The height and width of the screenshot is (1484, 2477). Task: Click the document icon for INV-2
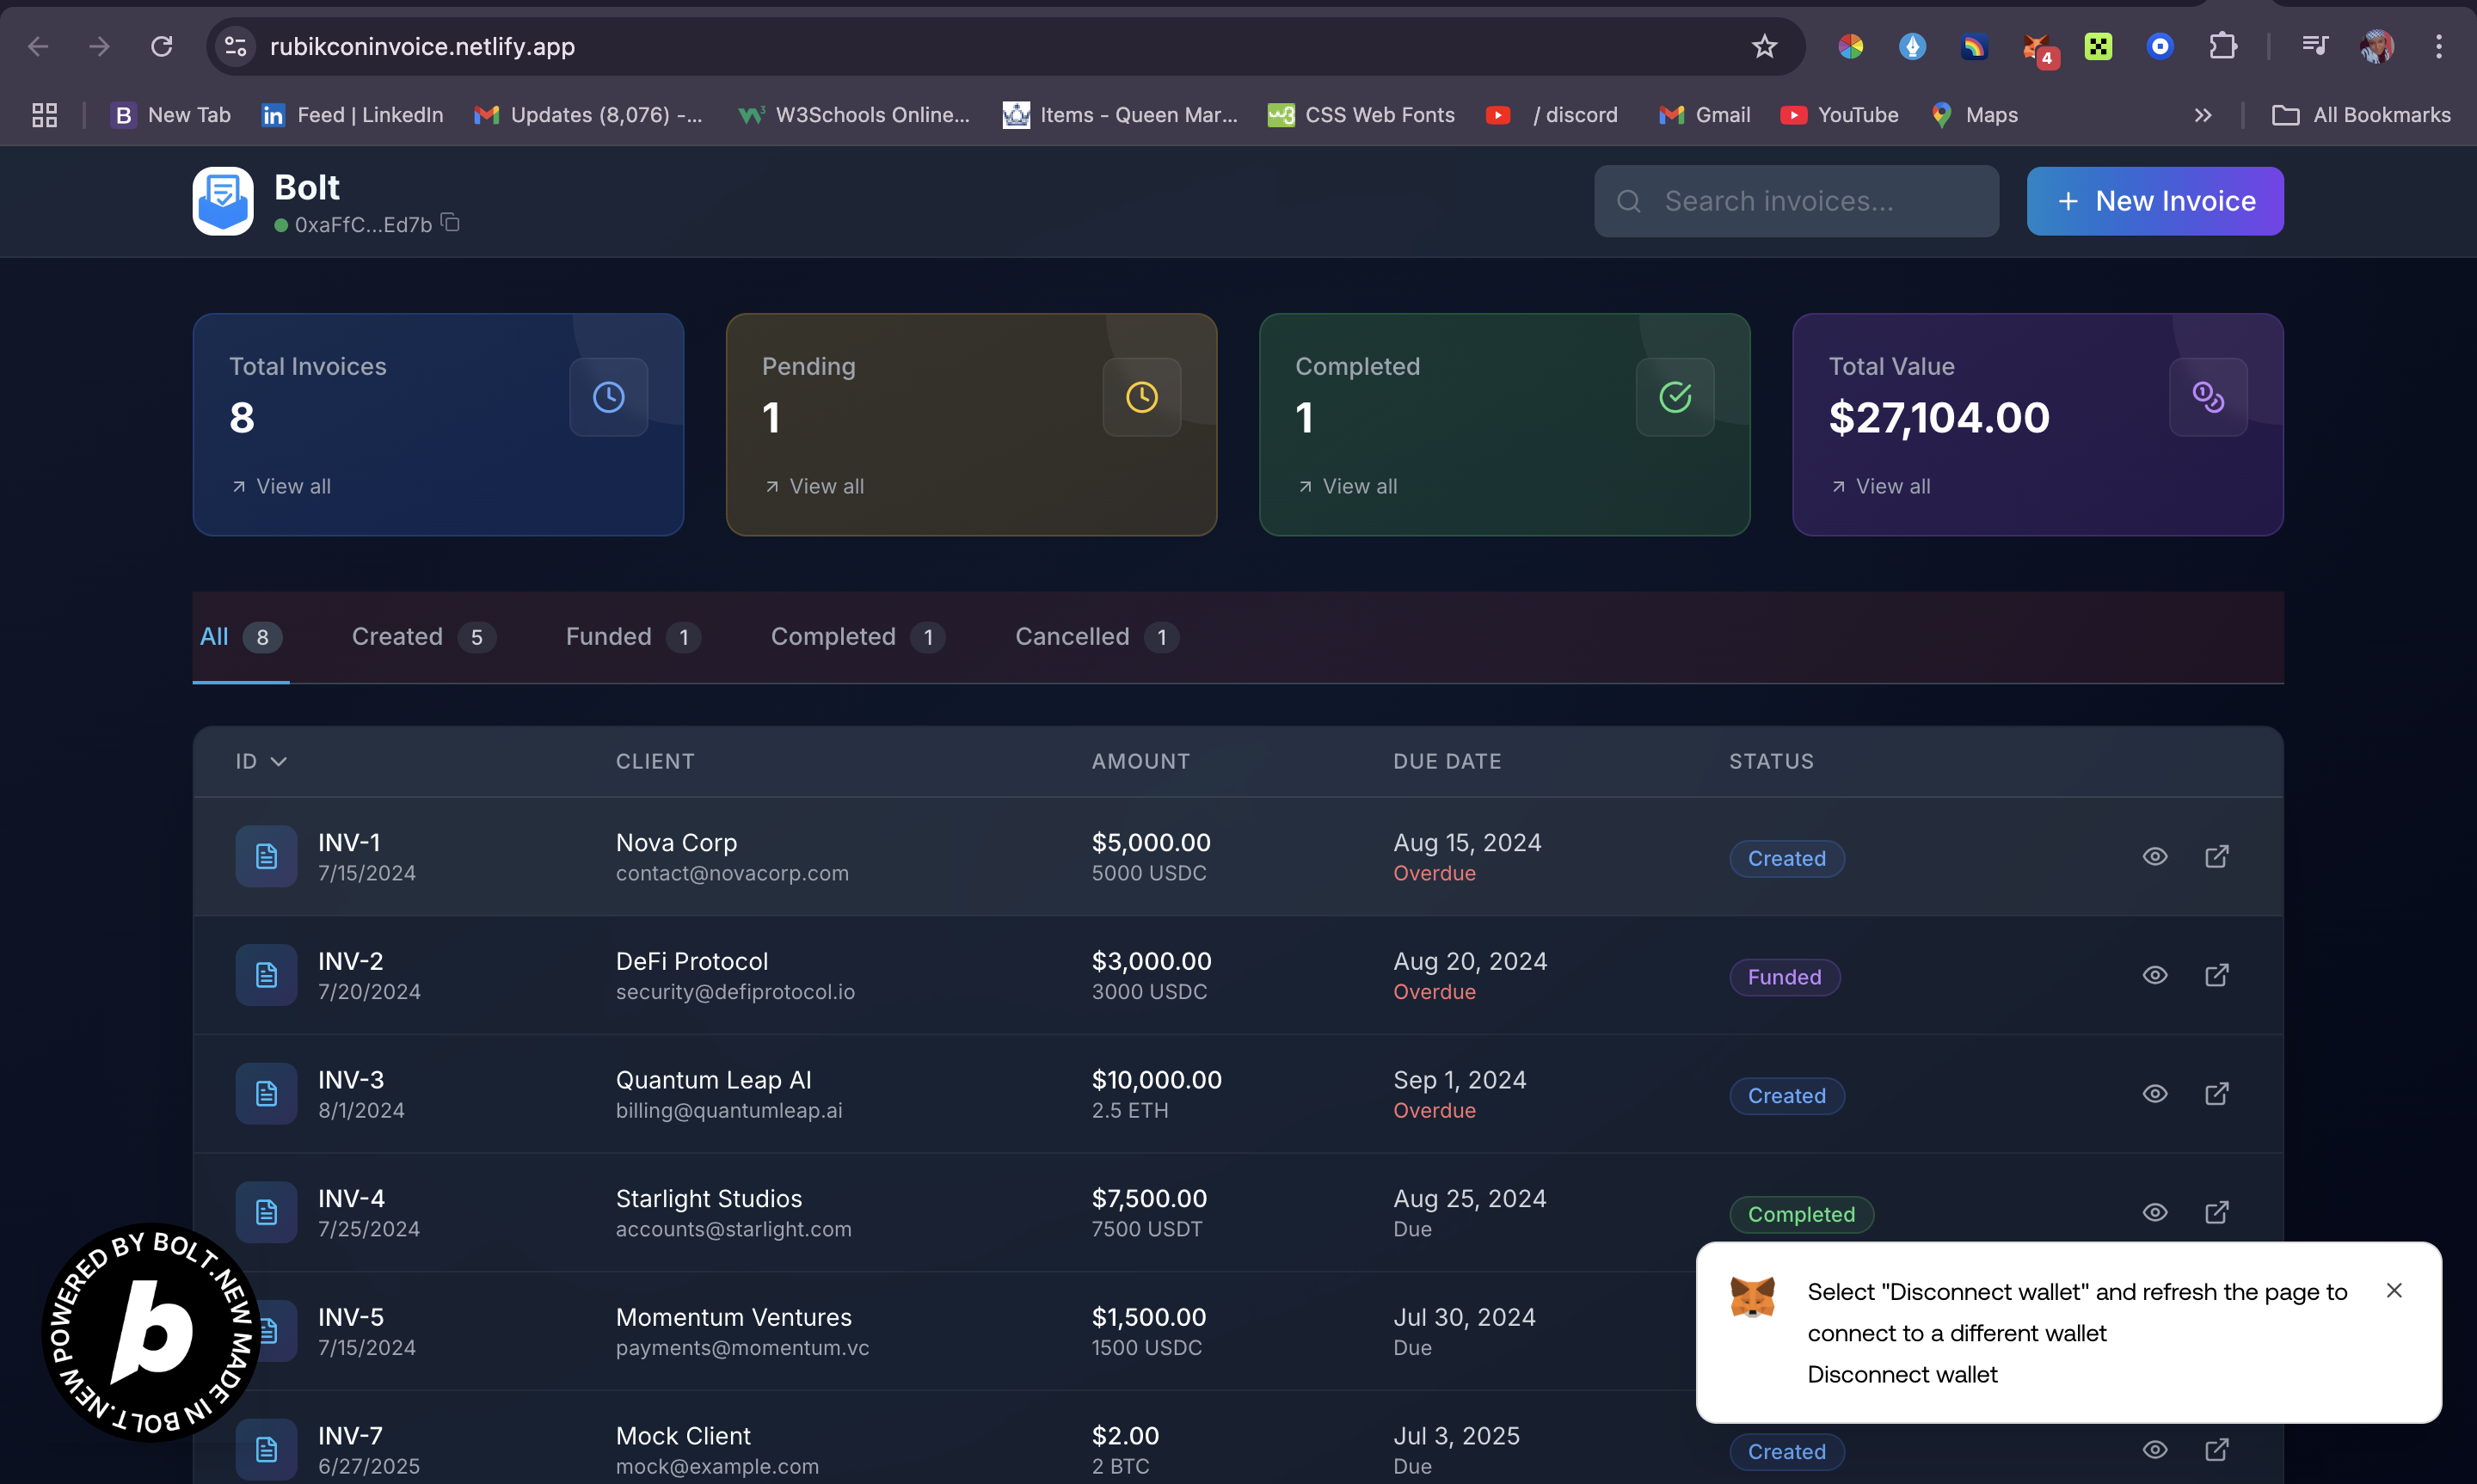tap(266, 975)
